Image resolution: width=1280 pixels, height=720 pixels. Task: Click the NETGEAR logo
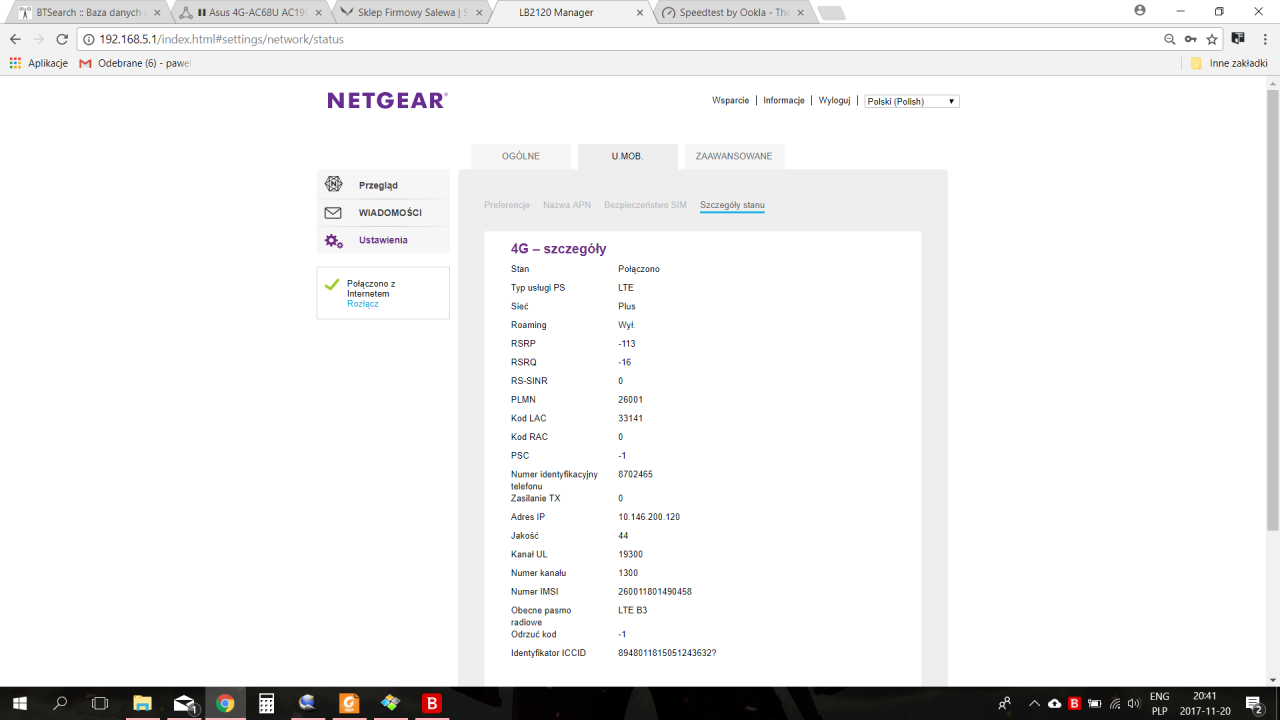coord(387,100)
